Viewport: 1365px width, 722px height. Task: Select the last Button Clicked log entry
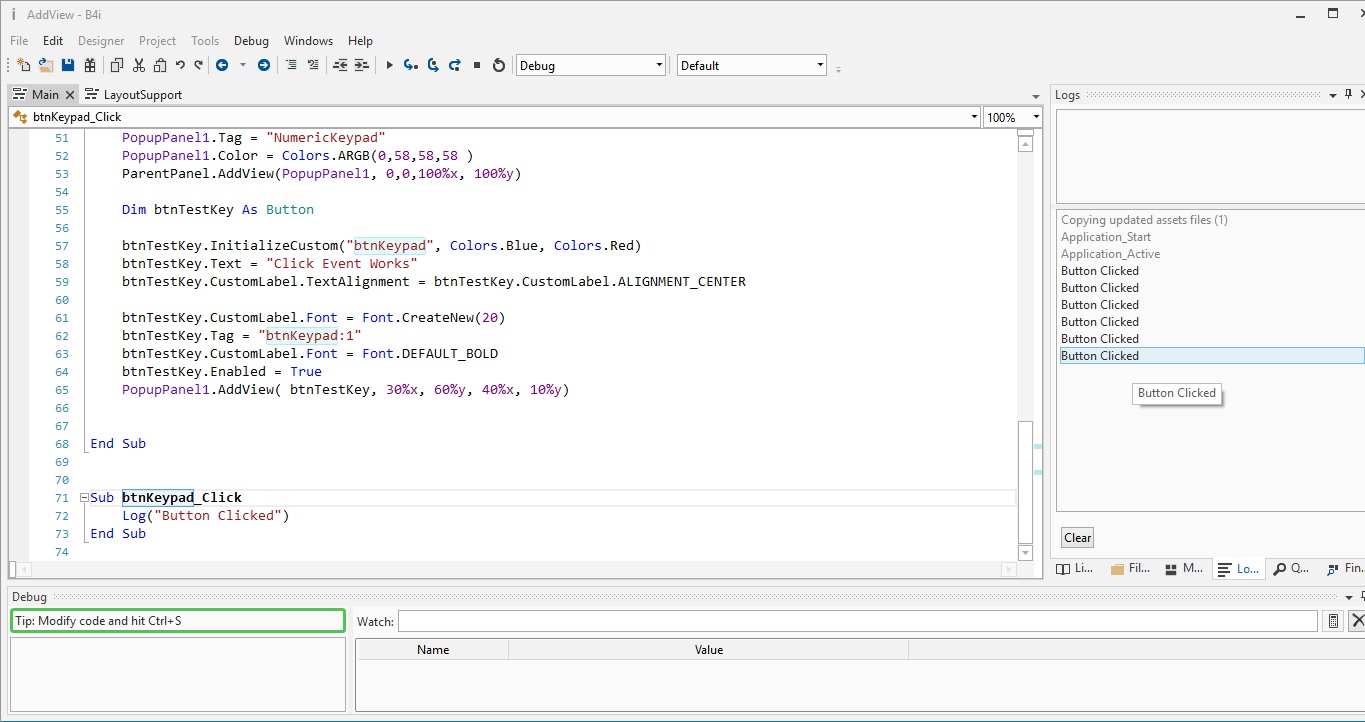[x=1100, y=356]
